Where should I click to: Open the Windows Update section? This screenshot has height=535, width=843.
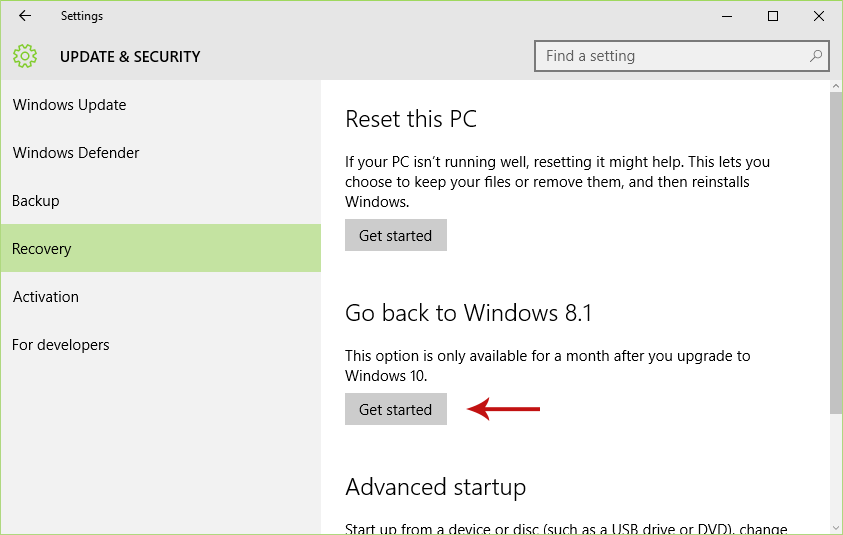tap(161, 104)
